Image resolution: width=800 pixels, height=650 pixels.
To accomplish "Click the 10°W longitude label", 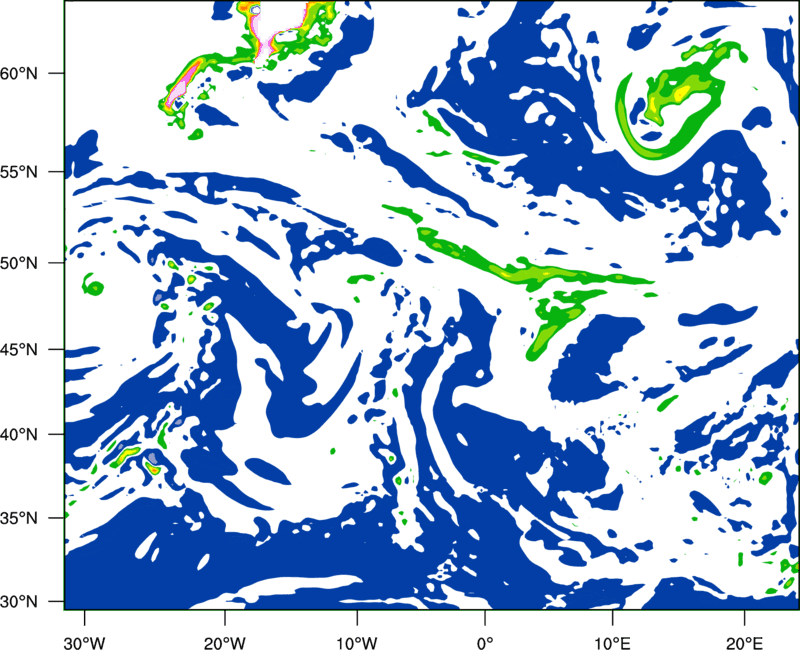I will [357, 642].
